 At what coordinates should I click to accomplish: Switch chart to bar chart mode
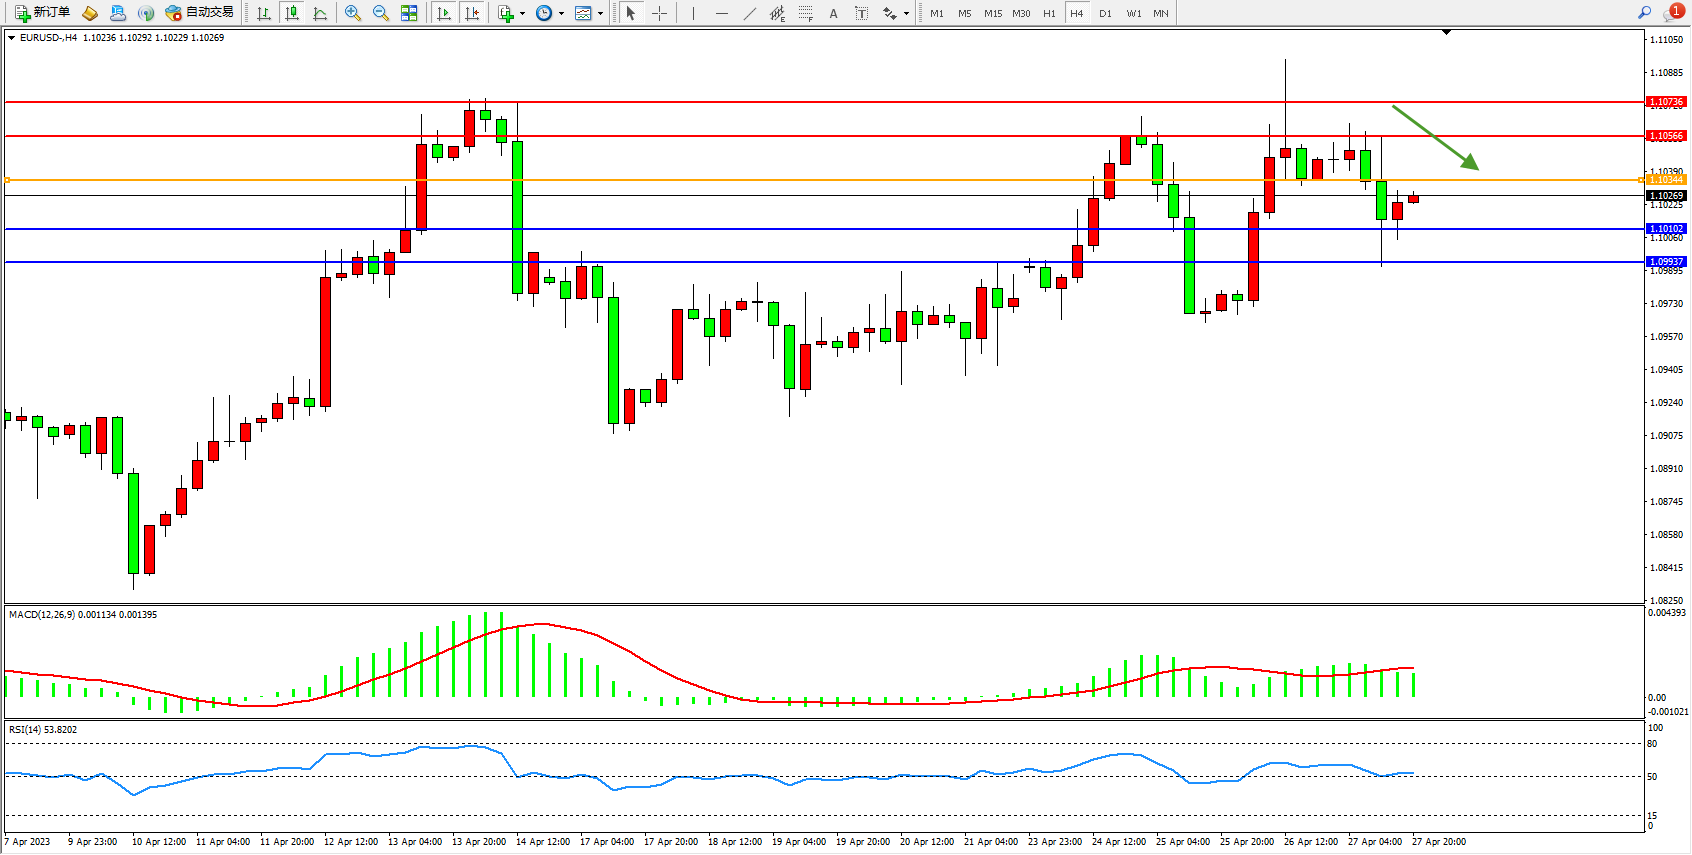point(264,13)
